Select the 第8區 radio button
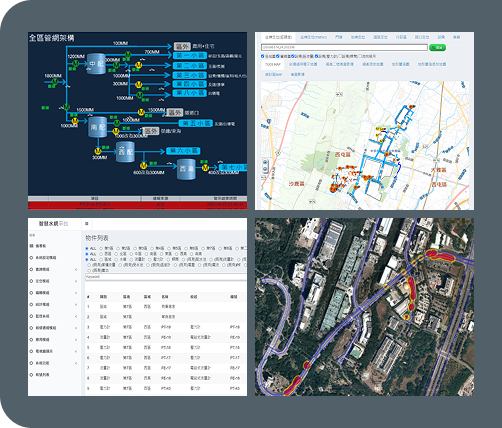Image resolution: width=502 pixels, height=428 pixels. pyautogui.click(x=220, y=248)
